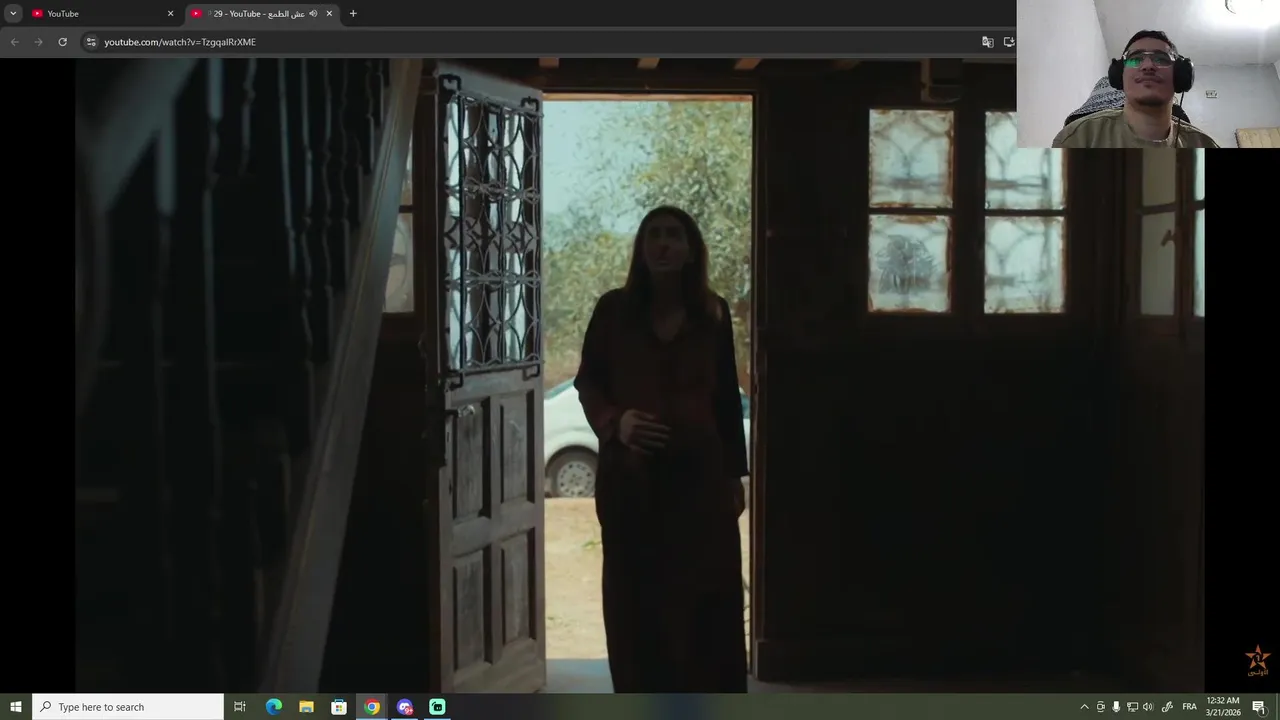Open the green app icon in taskbar
This screenshot has width=1280, height=720.
(437, 707)
